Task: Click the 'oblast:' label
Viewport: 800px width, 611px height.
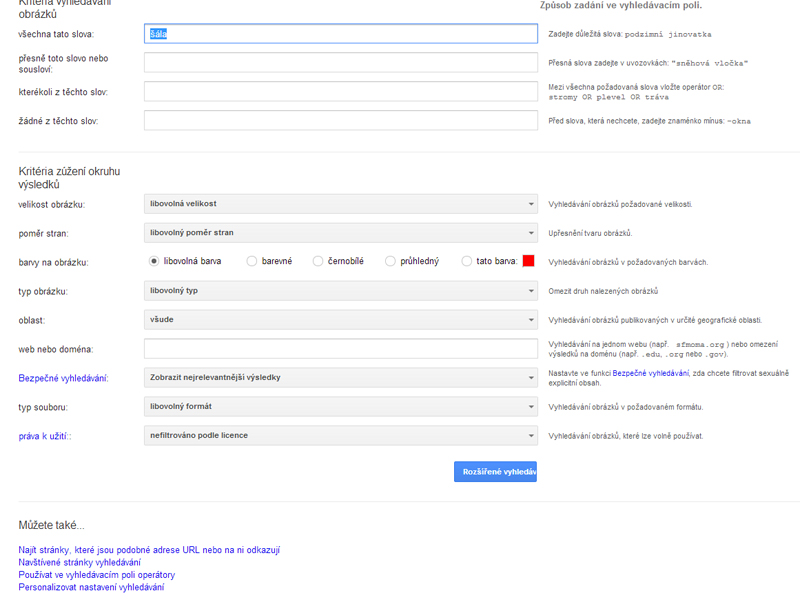Action: (32, 320)
